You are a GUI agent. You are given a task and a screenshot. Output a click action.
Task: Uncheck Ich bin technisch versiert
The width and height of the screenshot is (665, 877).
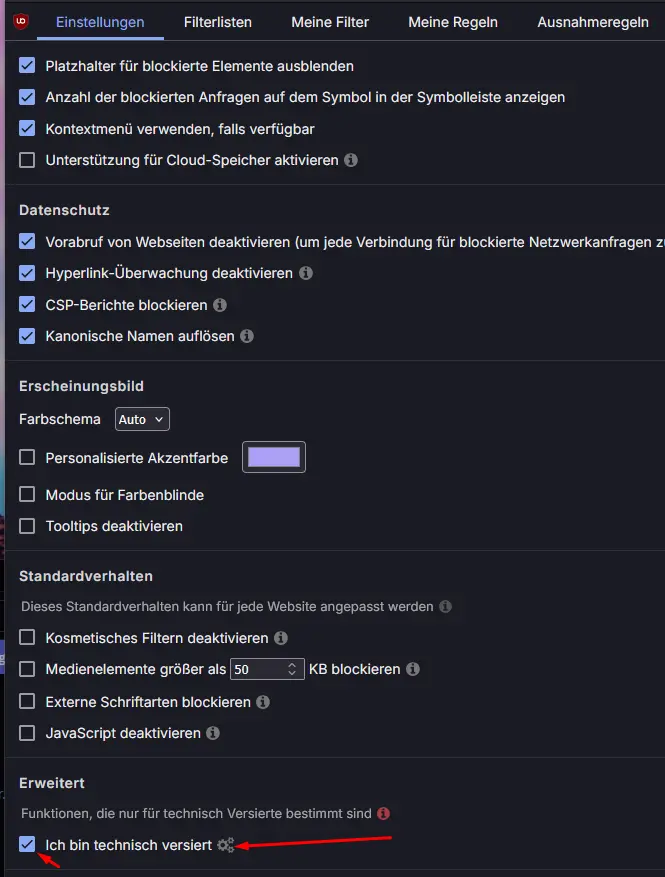[x=27, y=844]
